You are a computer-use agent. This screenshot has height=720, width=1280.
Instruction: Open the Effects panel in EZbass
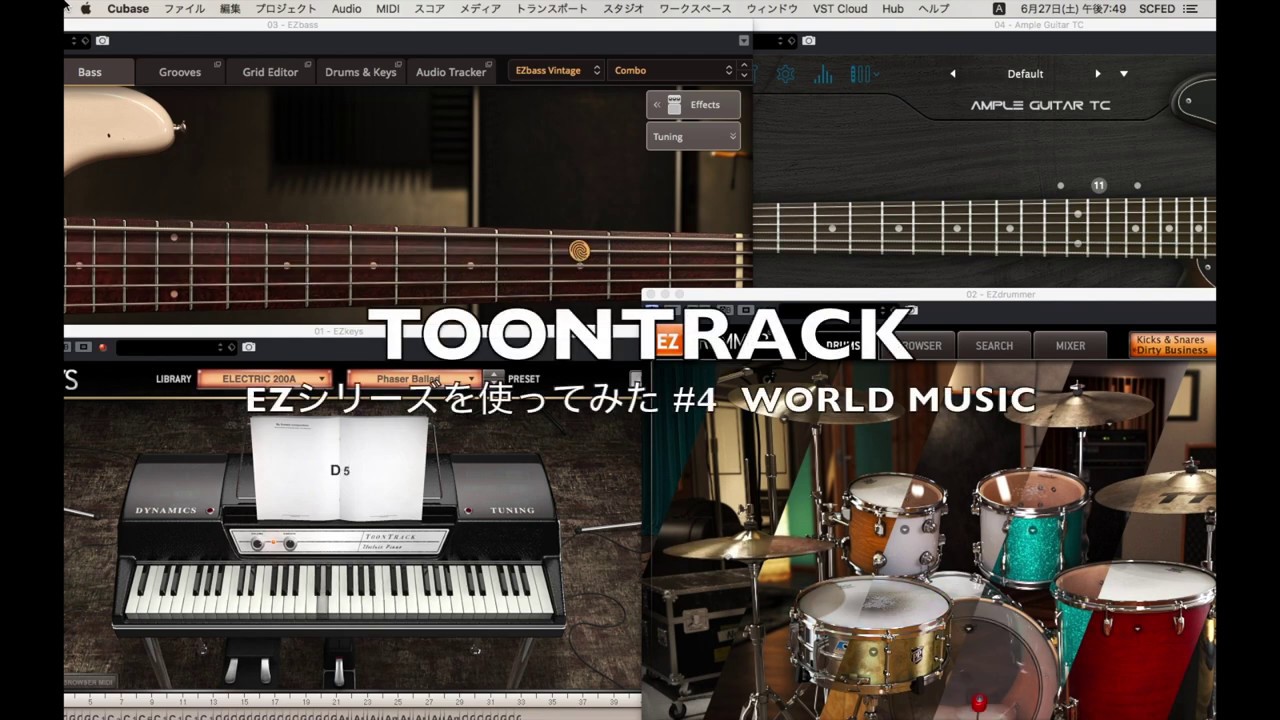coord(693,105)
